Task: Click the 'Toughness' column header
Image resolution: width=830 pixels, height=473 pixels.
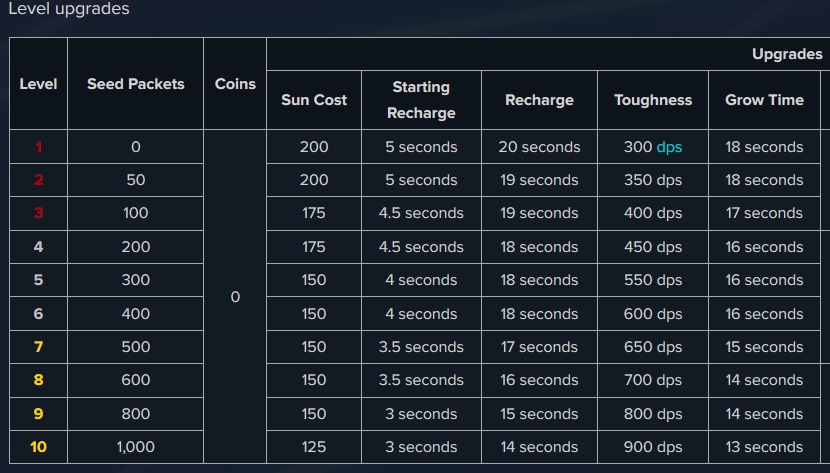Action: (653, 100)
